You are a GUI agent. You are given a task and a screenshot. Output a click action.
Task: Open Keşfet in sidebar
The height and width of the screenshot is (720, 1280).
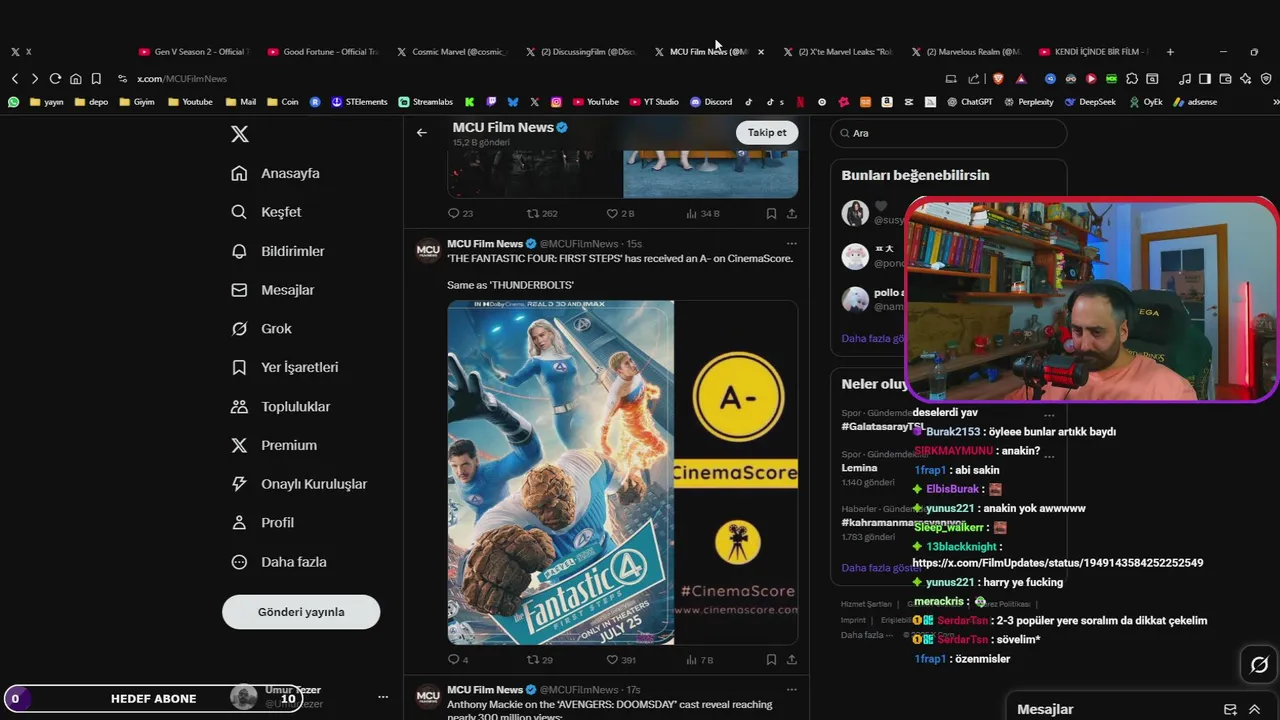coord(266,212)
